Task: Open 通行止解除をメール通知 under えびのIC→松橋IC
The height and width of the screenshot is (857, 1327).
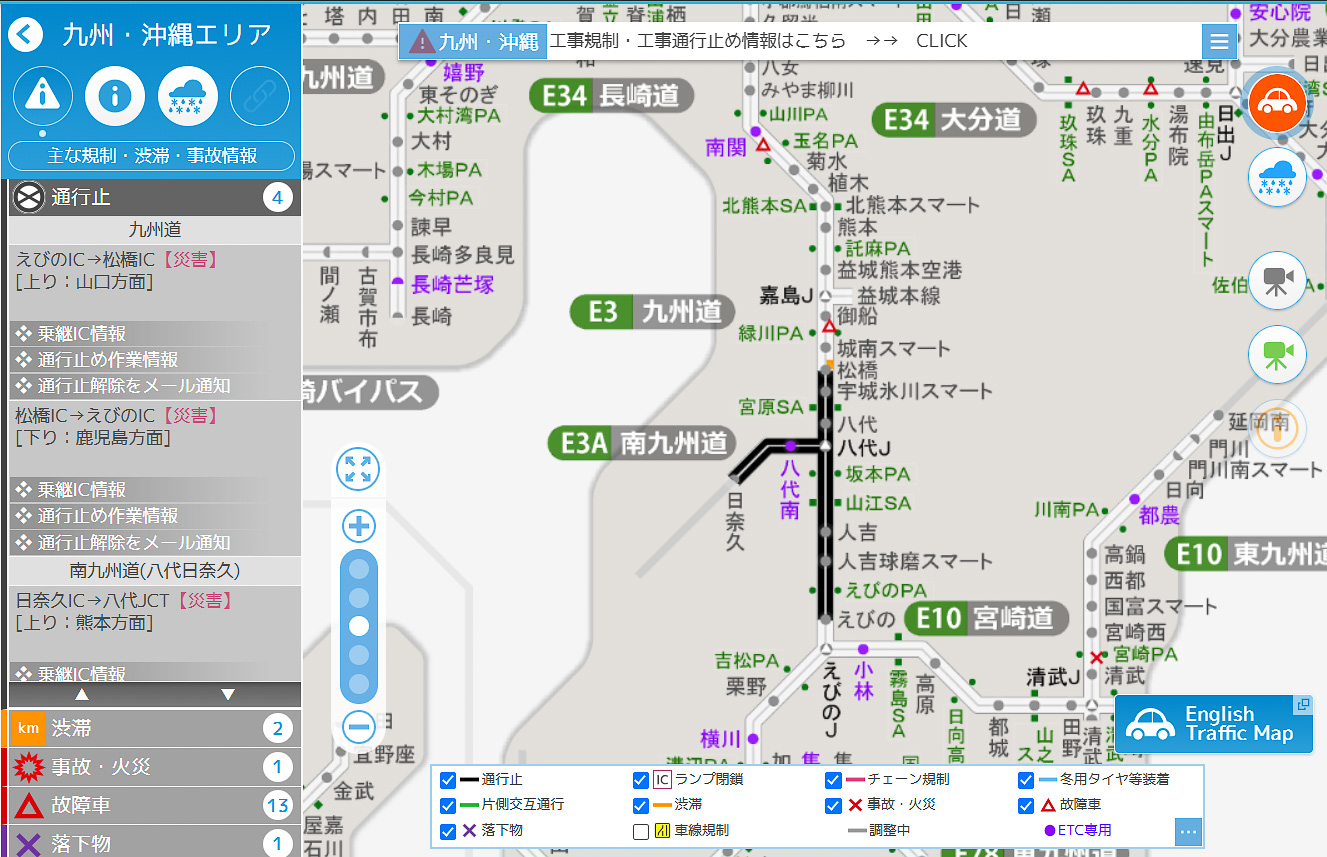Action: [x=155, y=386]
